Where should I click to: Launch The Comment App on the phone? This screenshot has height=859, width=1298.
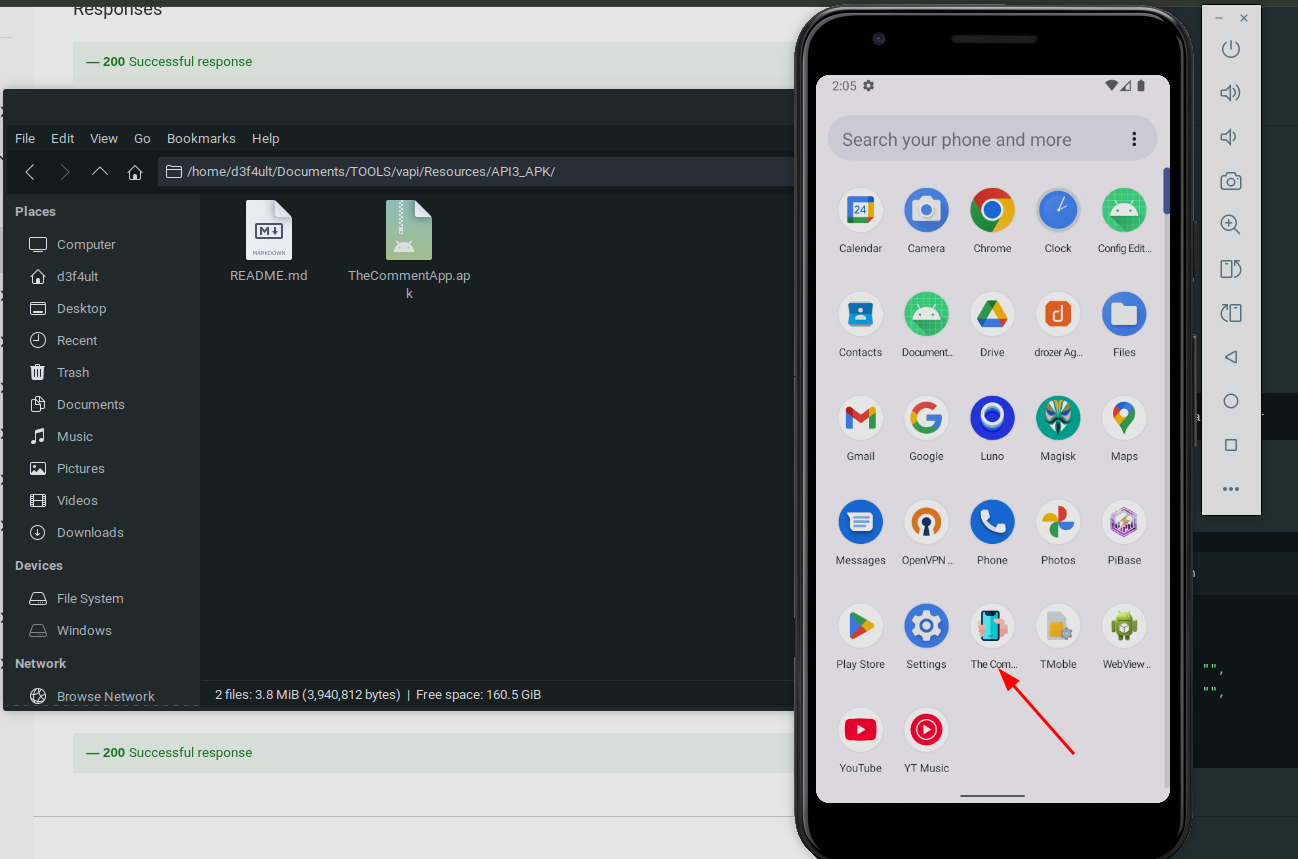(x=992, y=627)
